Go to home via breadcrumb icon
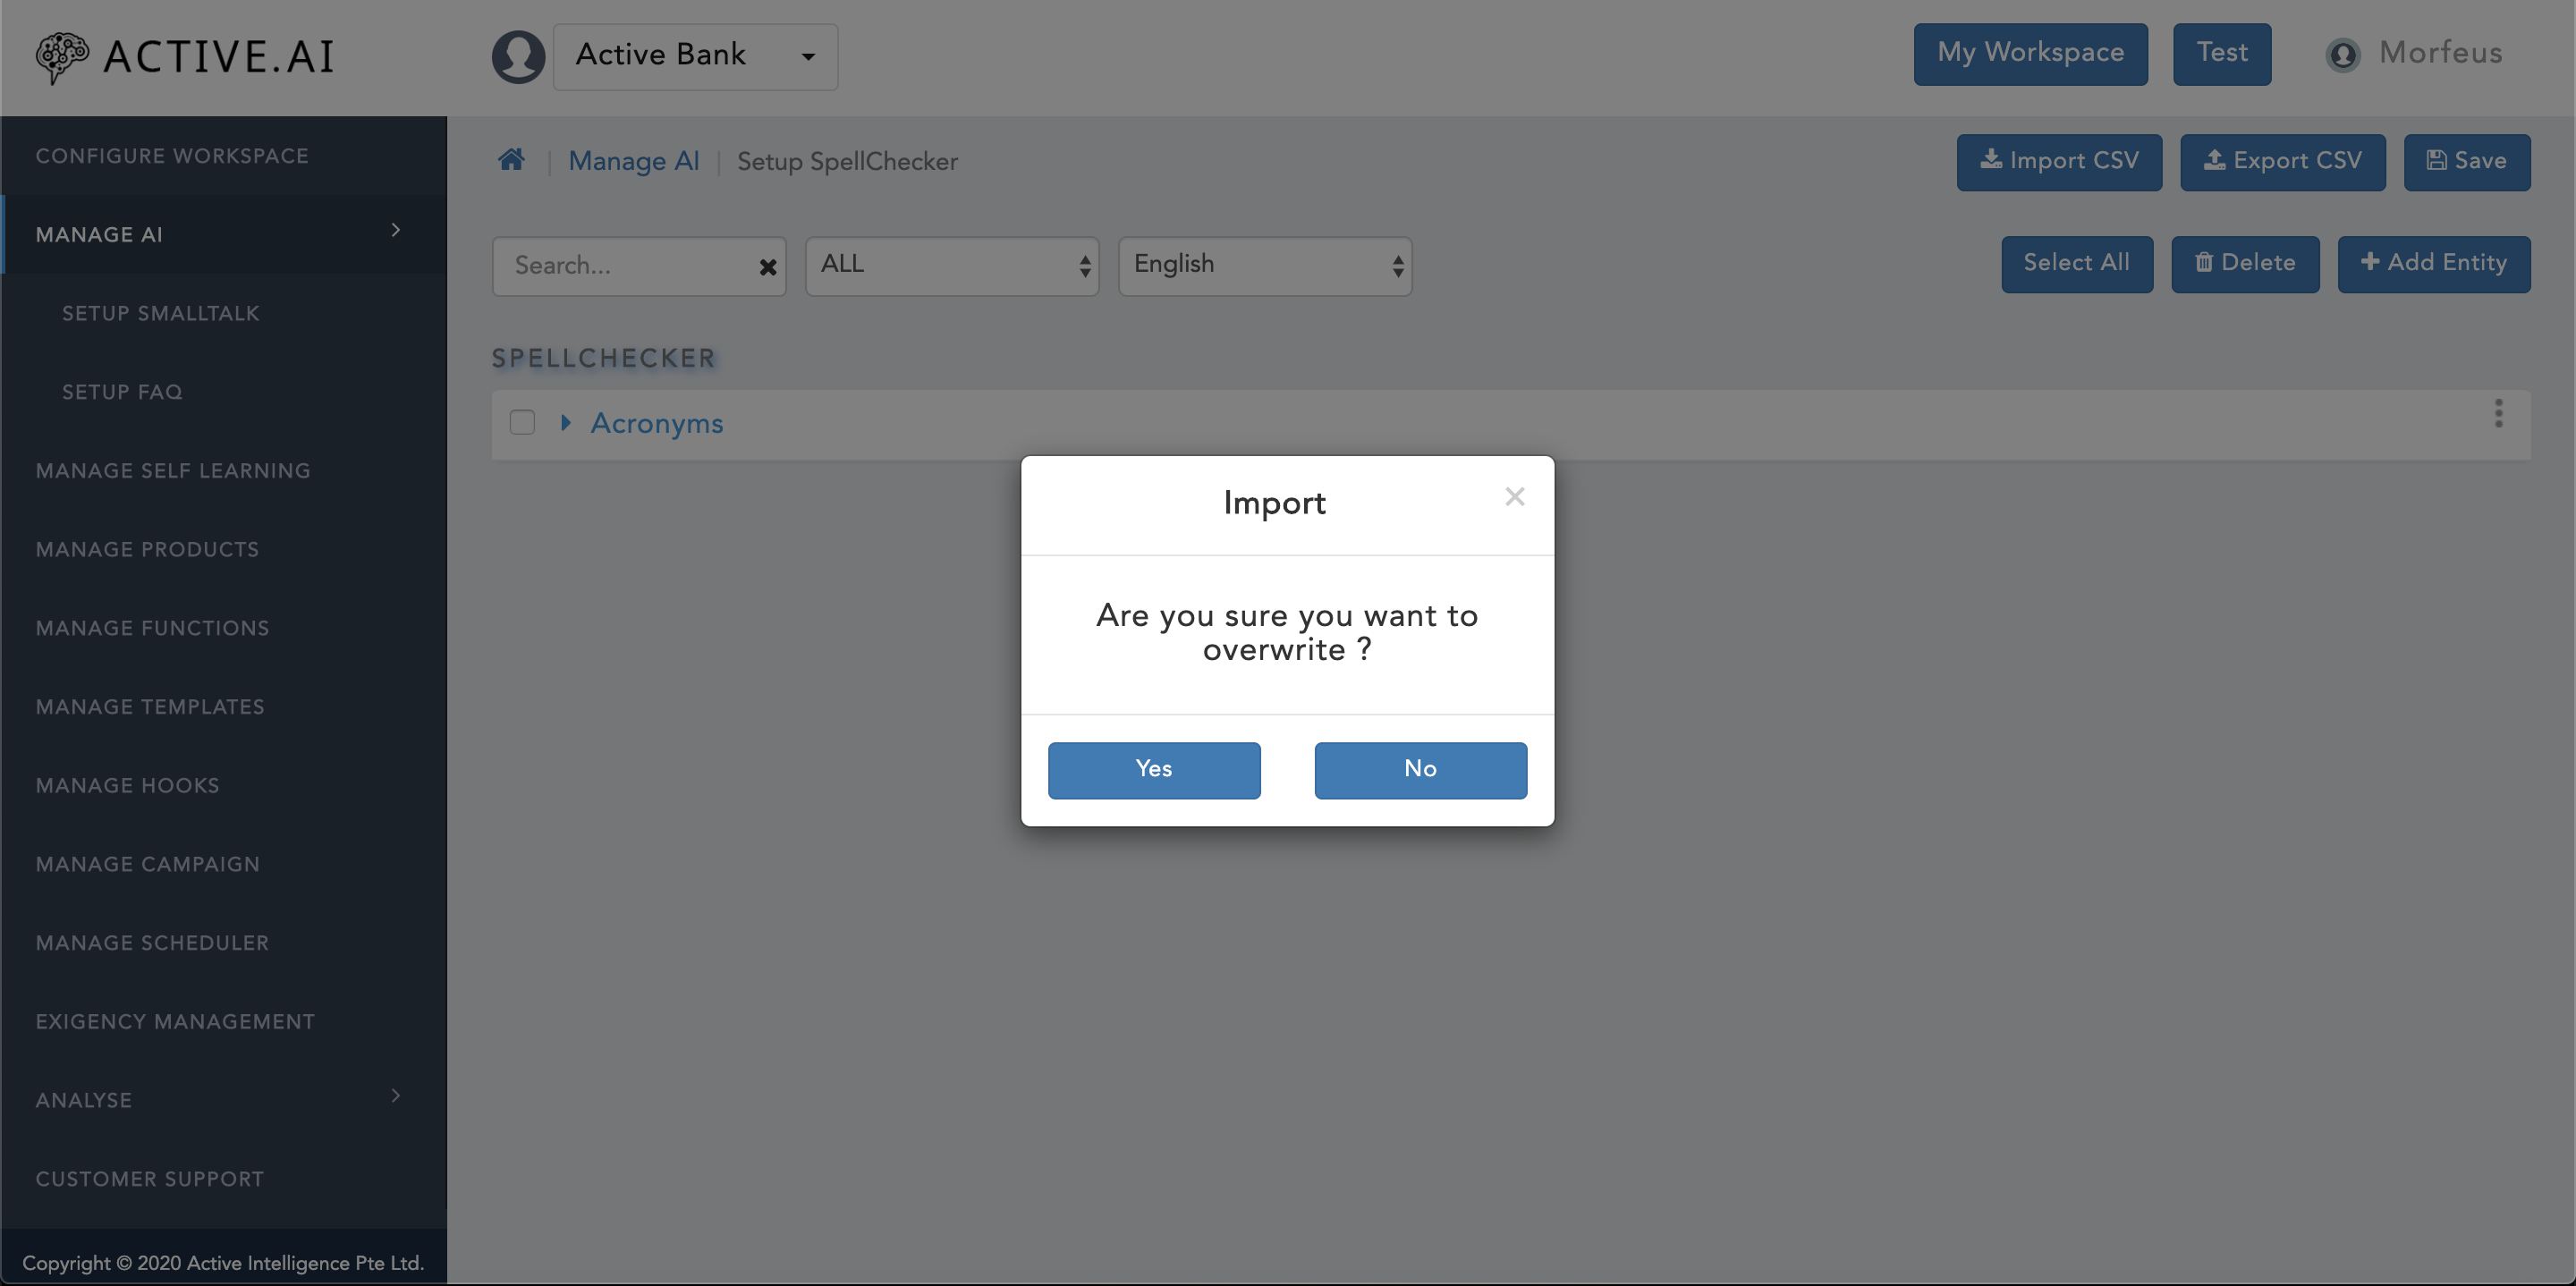The image size is (2576, 1286). click(x=511, y=160)
